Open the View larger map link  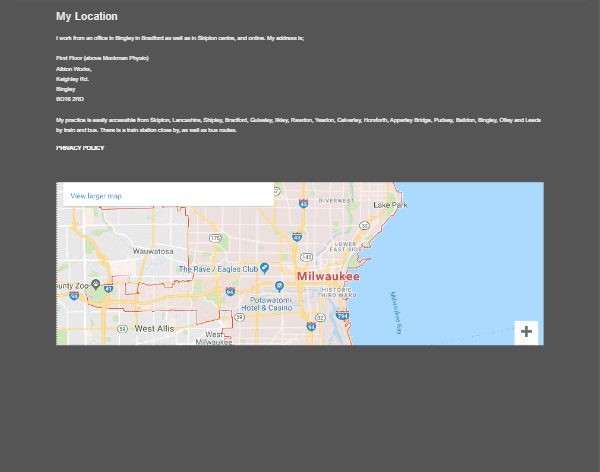click(x=96, y=196)
